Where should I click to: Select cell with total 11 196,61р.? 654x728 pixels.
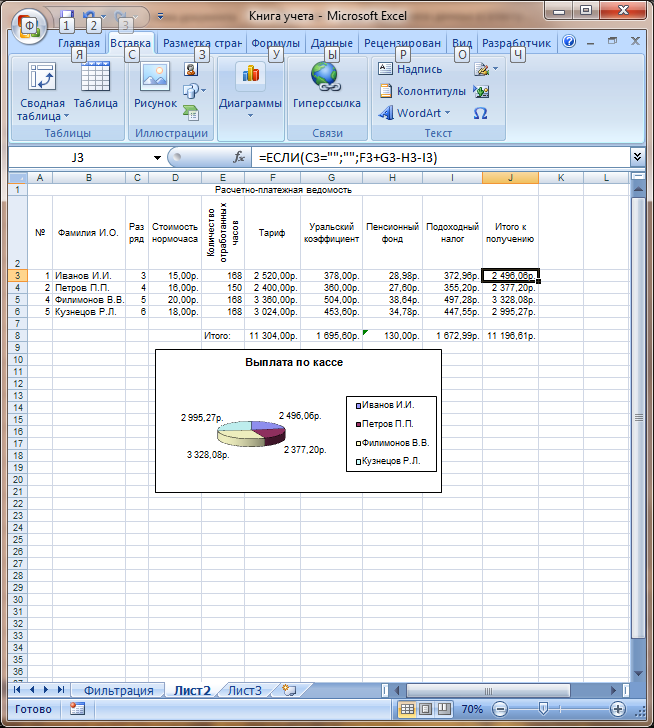[510, 335]
